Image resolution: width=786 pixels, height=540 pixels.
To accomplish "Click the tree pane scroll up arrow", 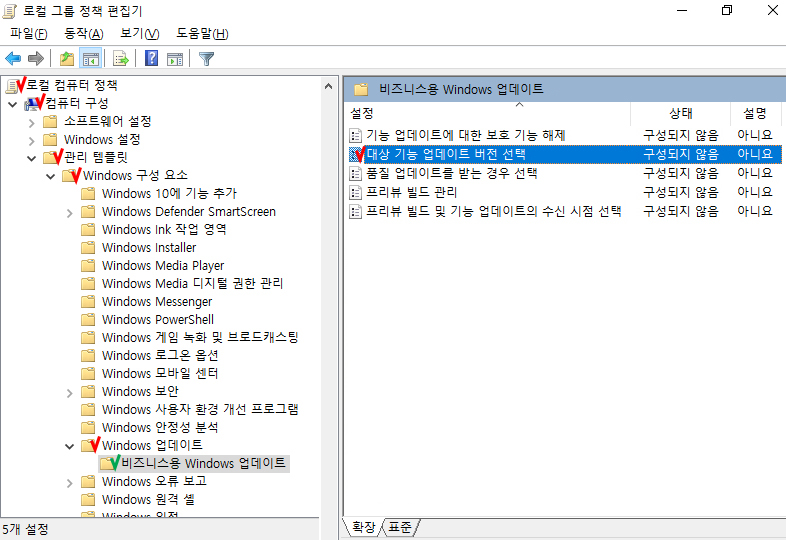I will pyautogui.click(x=328, y=86).
